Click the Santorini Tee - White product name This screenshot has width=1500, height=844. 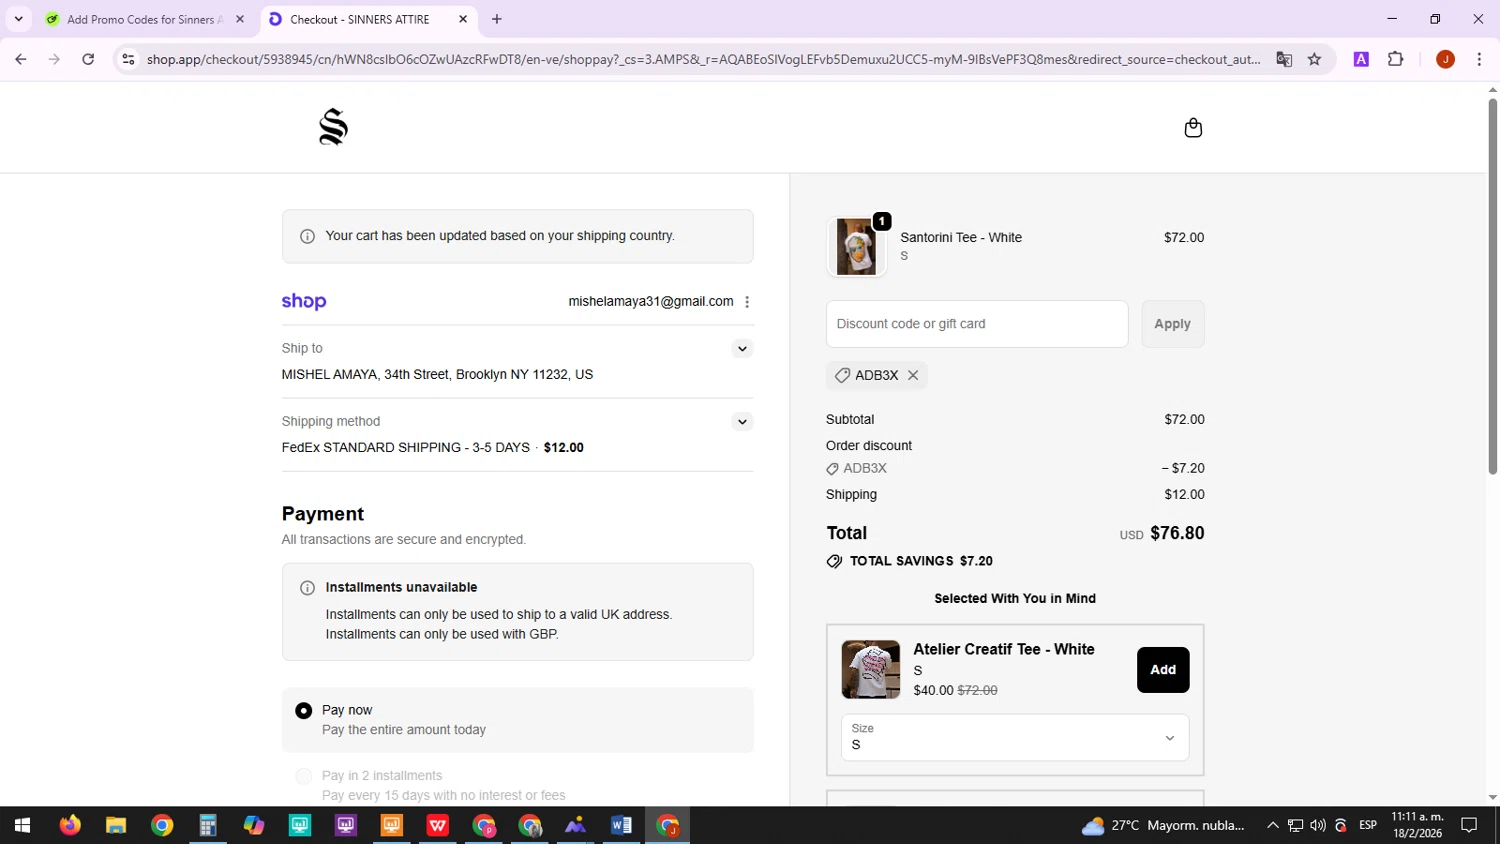961,237
